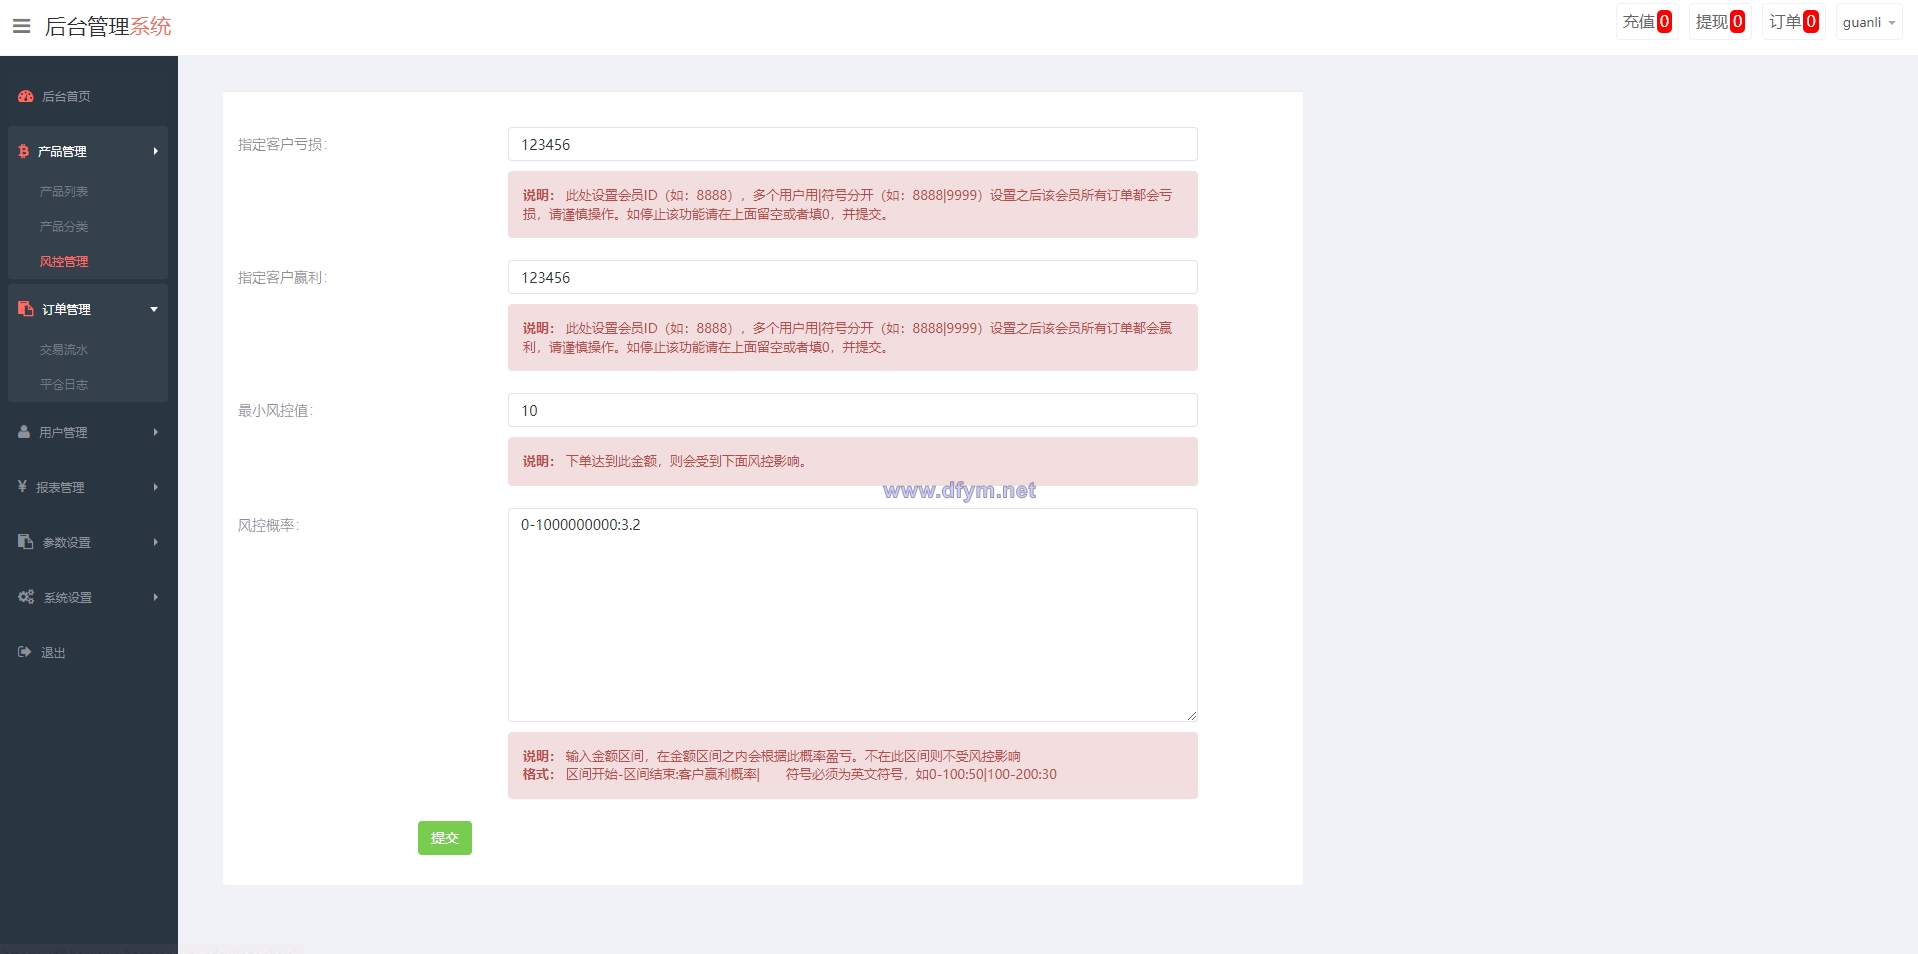The image size is (1918, 954).
Task: Click the note about 下单达到此金额
Action: (853, 461)
